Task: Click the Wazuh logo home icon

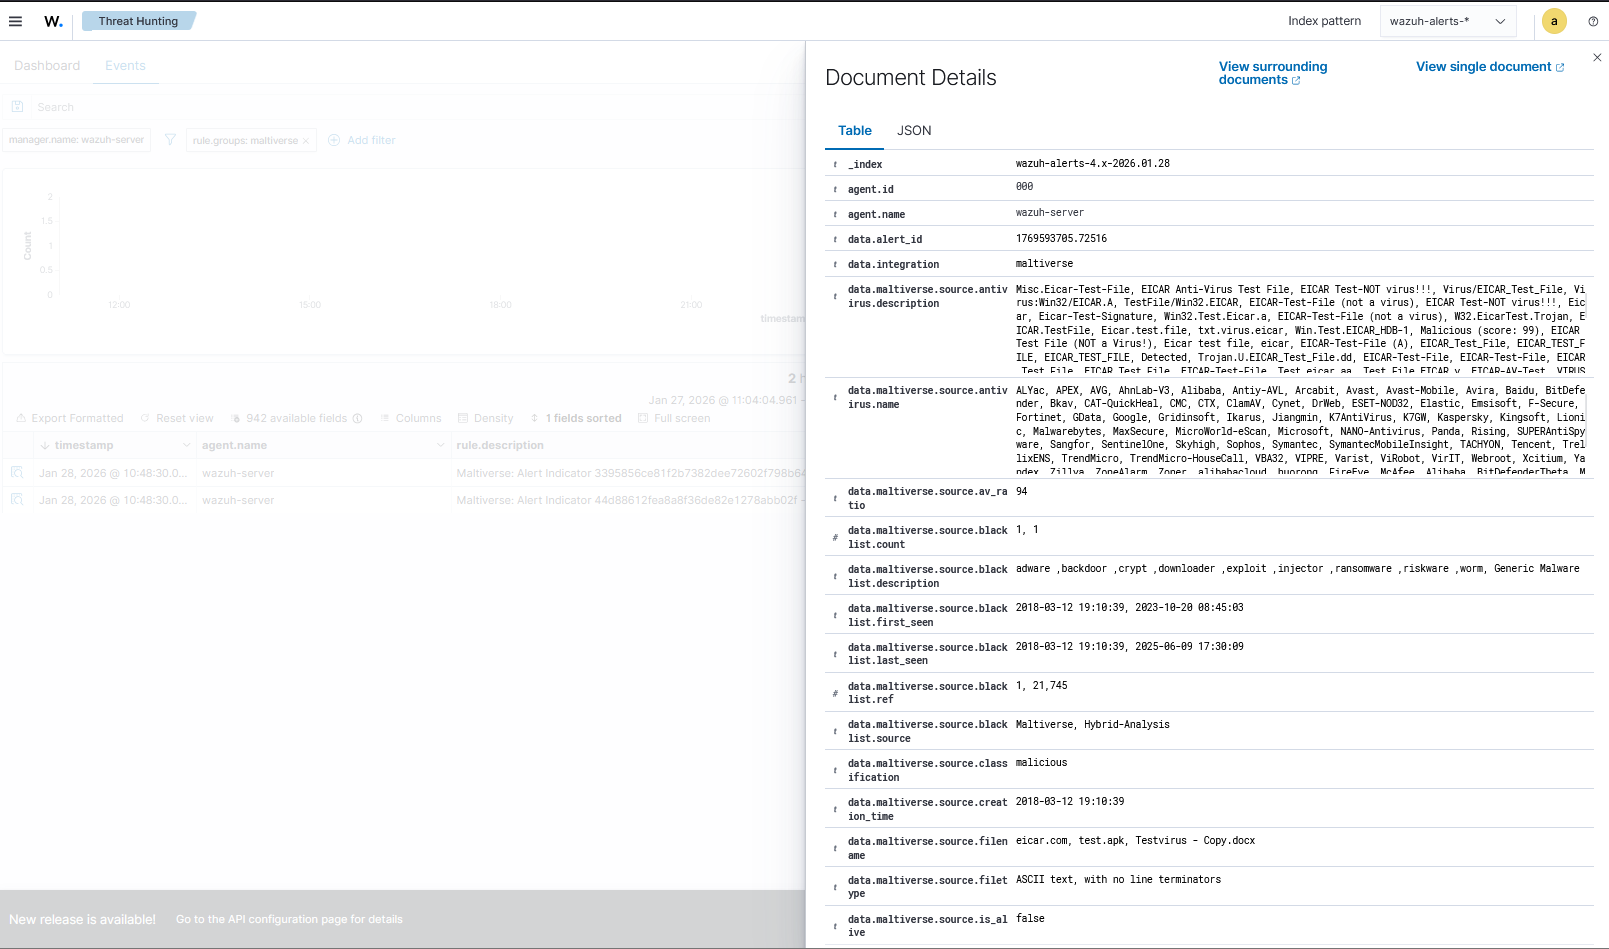Action: [x=53, y=21]
